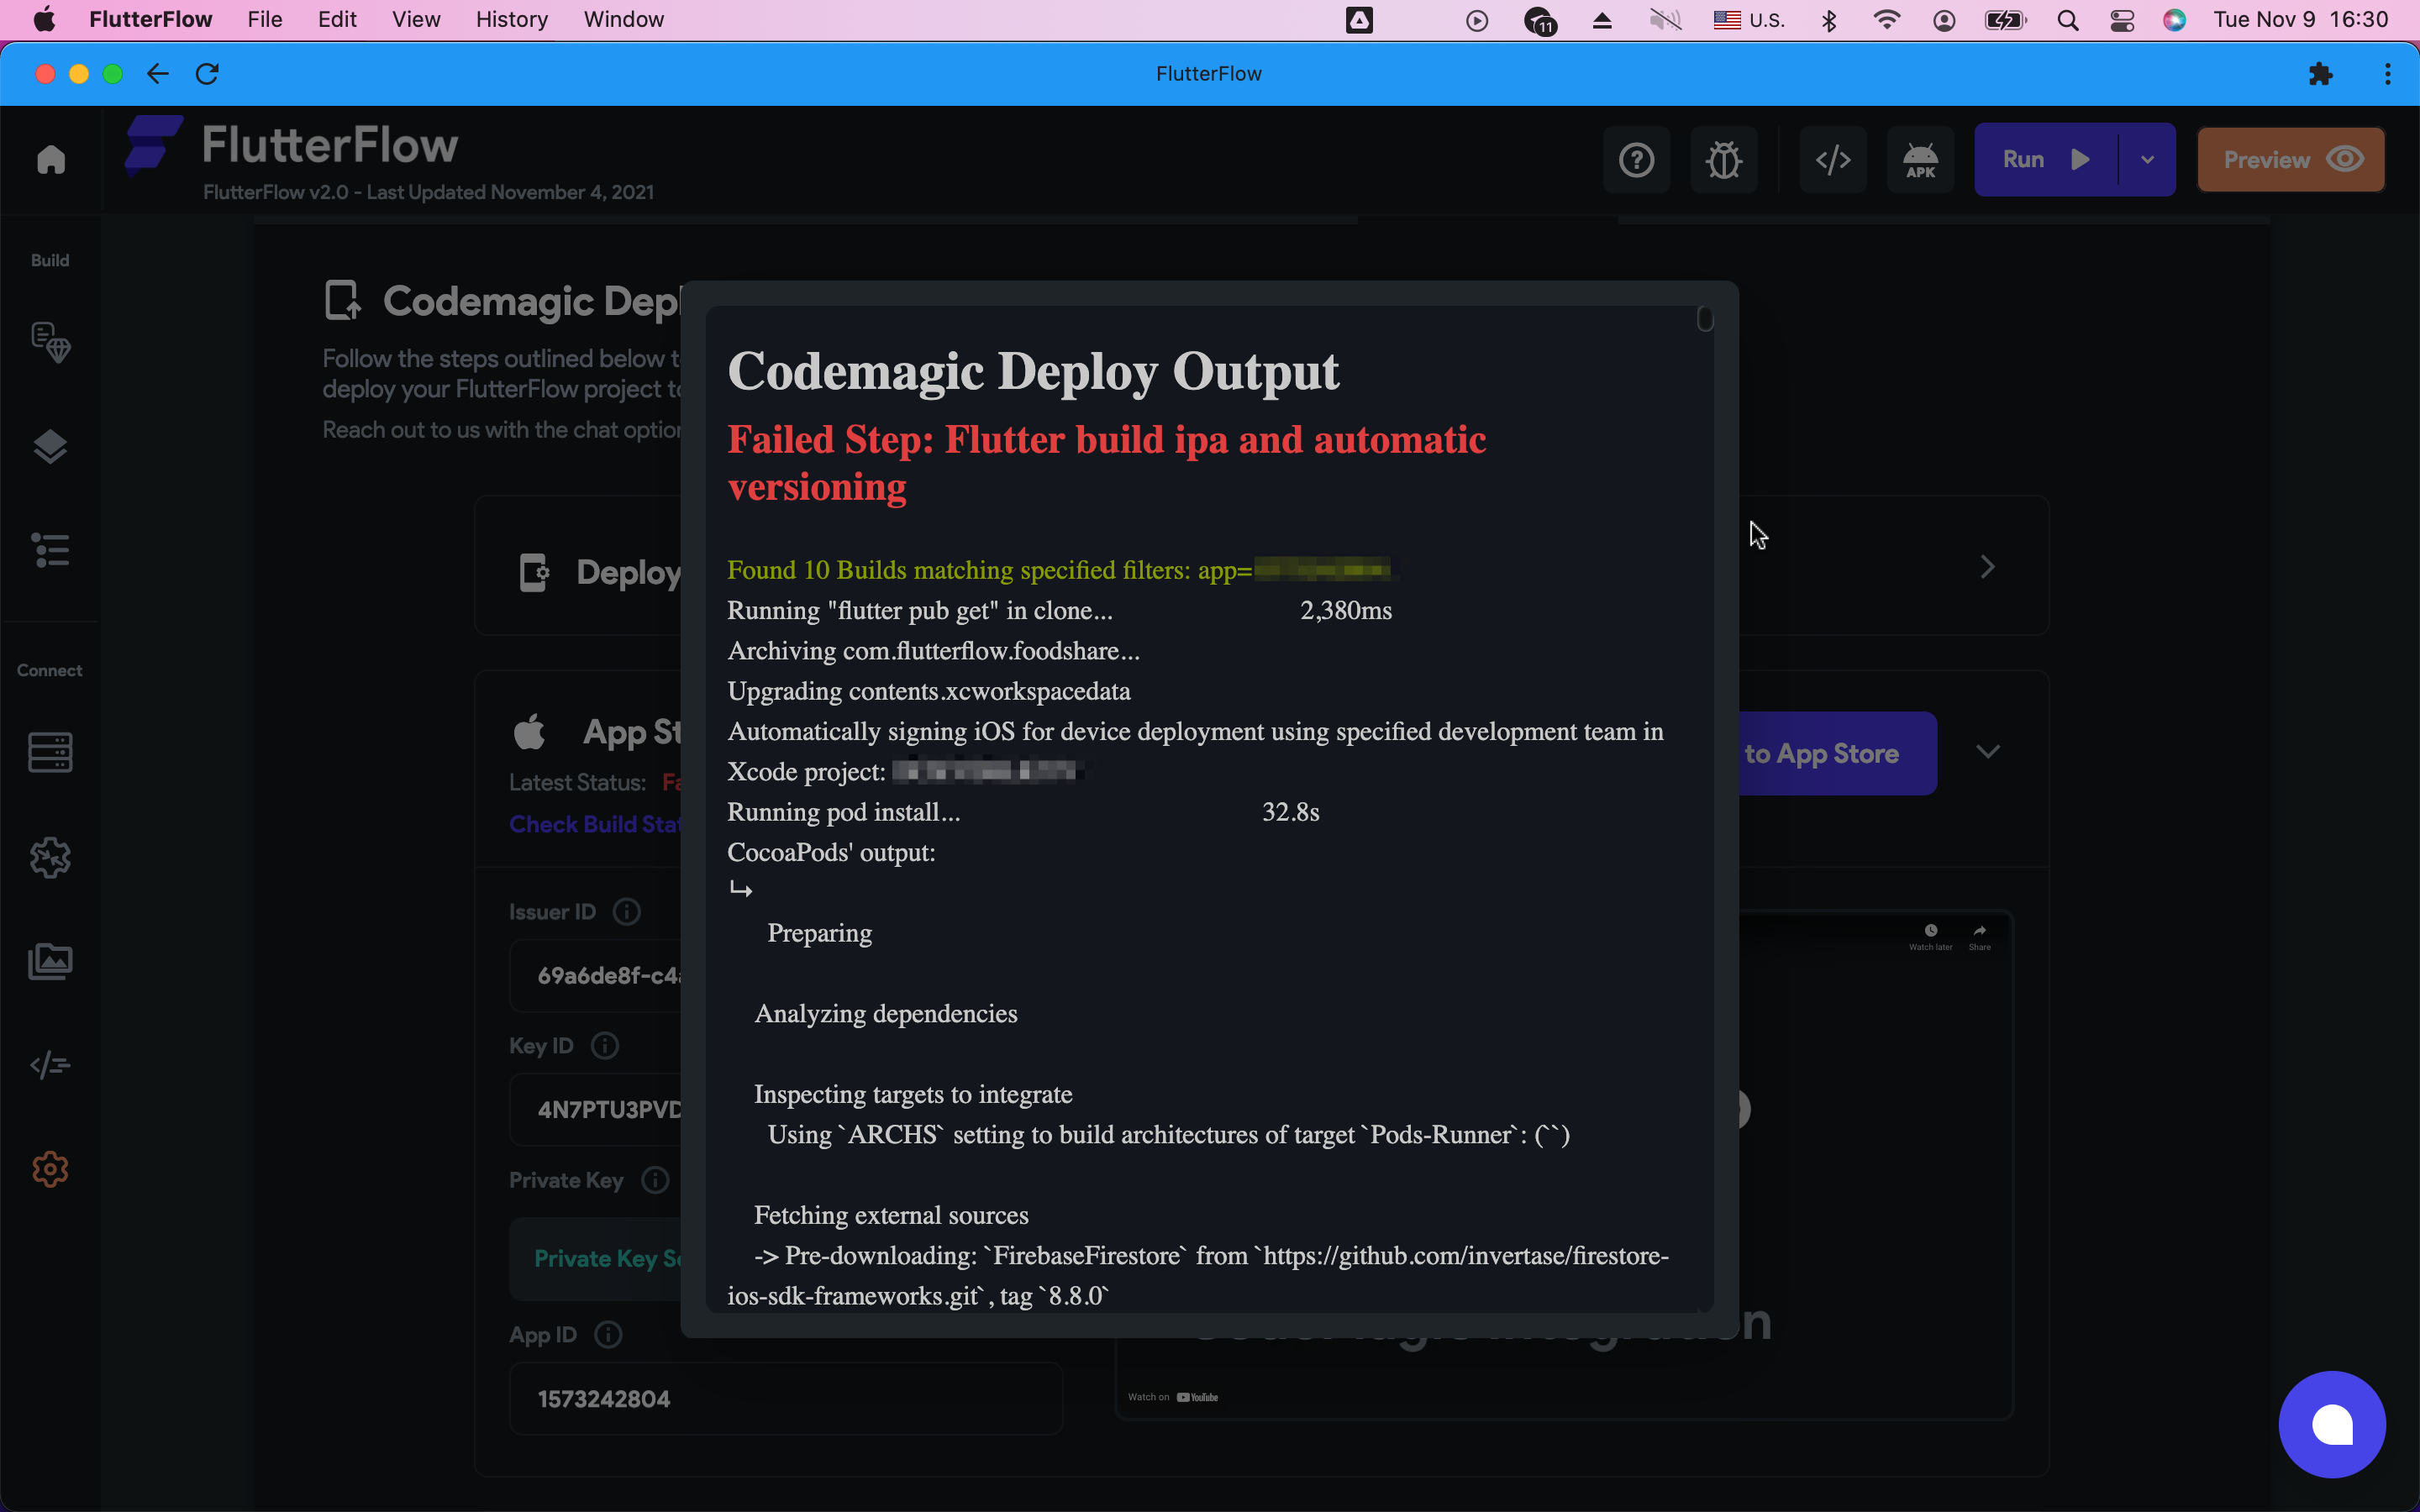The width and height of the screenshot is (2420, 1512).
Task: Click the App ID info icon
Action: pyautogui.click(x=608, y=1335)
